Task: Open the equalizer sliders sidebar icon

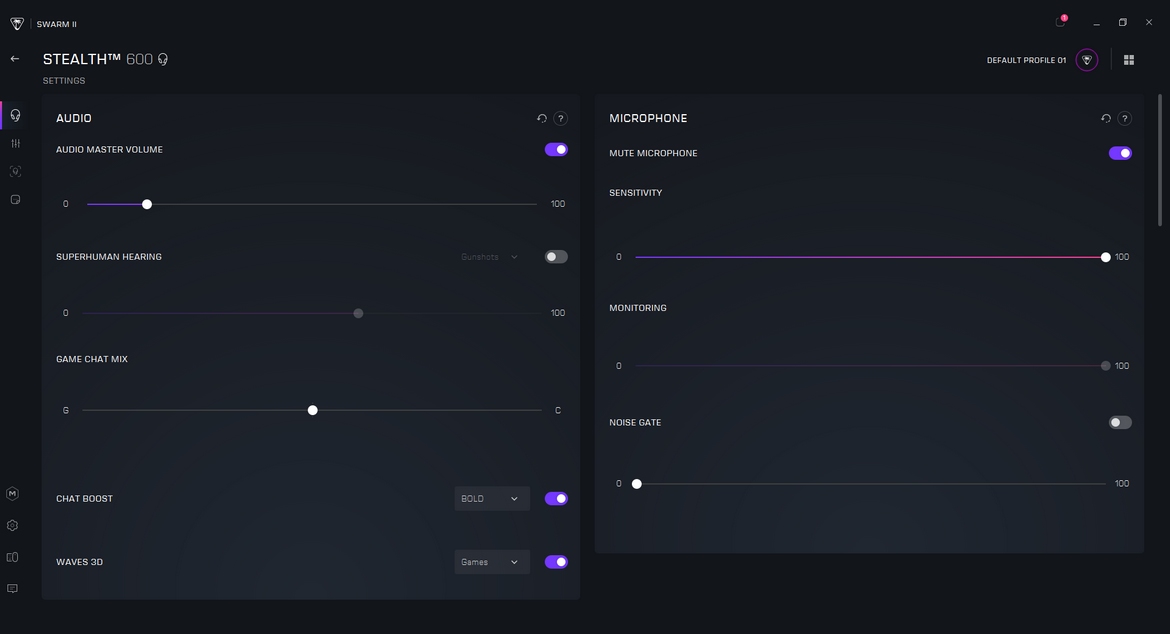Action: coord(15,143)
